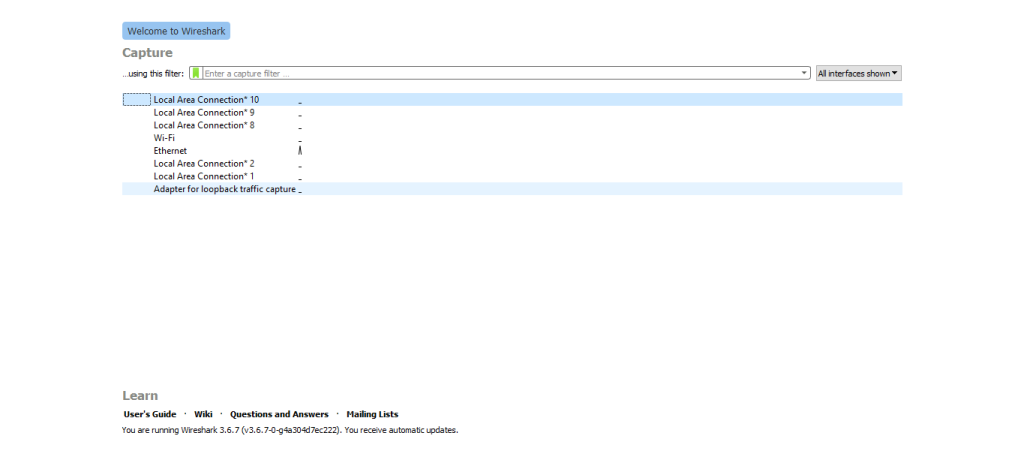Viewport: 1024px width, 454px height.
Task: Open the User's Guide link
Action: pos(149,414)
